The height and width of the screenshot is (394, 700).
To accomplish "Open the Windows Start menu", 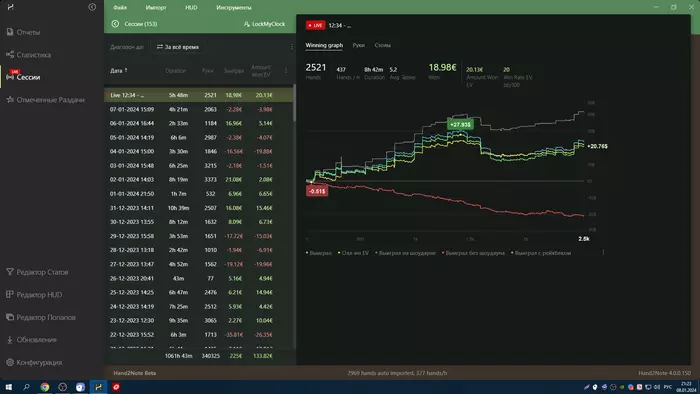I will 8,387.
